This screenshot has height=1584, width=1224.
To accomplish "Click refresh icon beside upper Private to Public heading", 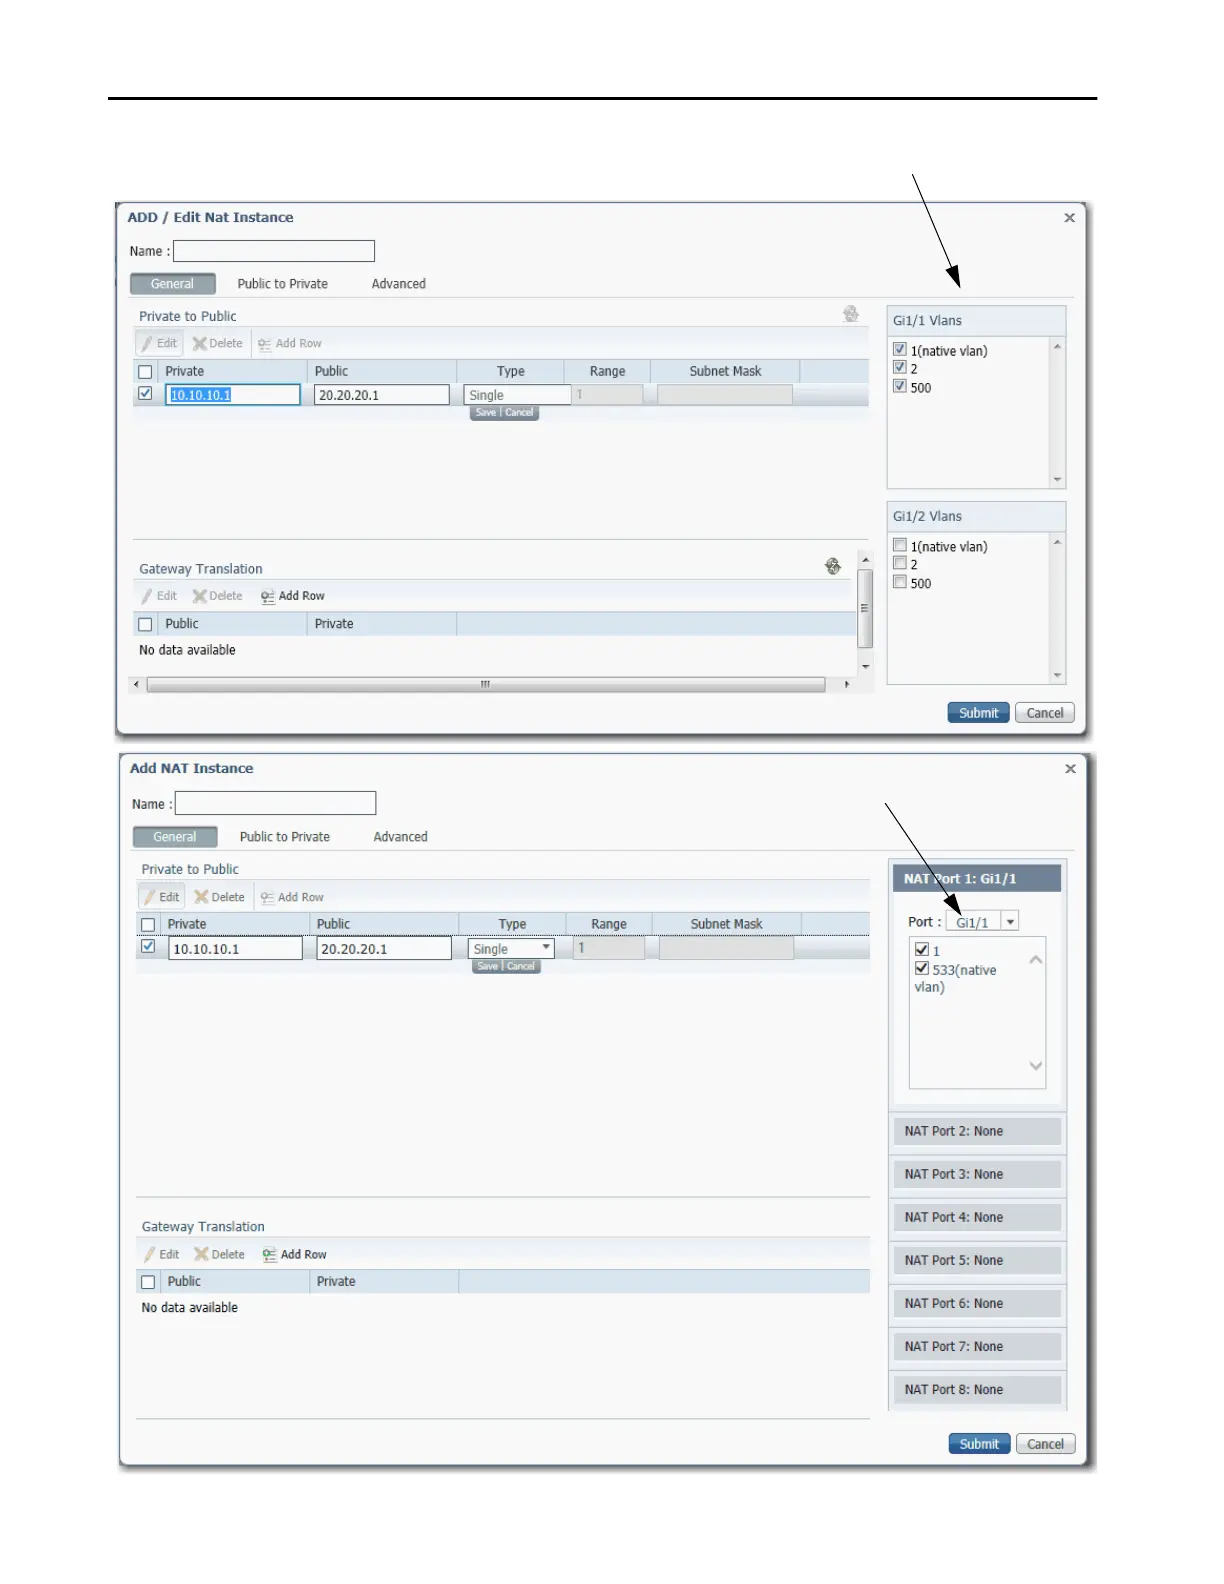I will (851, 314).
